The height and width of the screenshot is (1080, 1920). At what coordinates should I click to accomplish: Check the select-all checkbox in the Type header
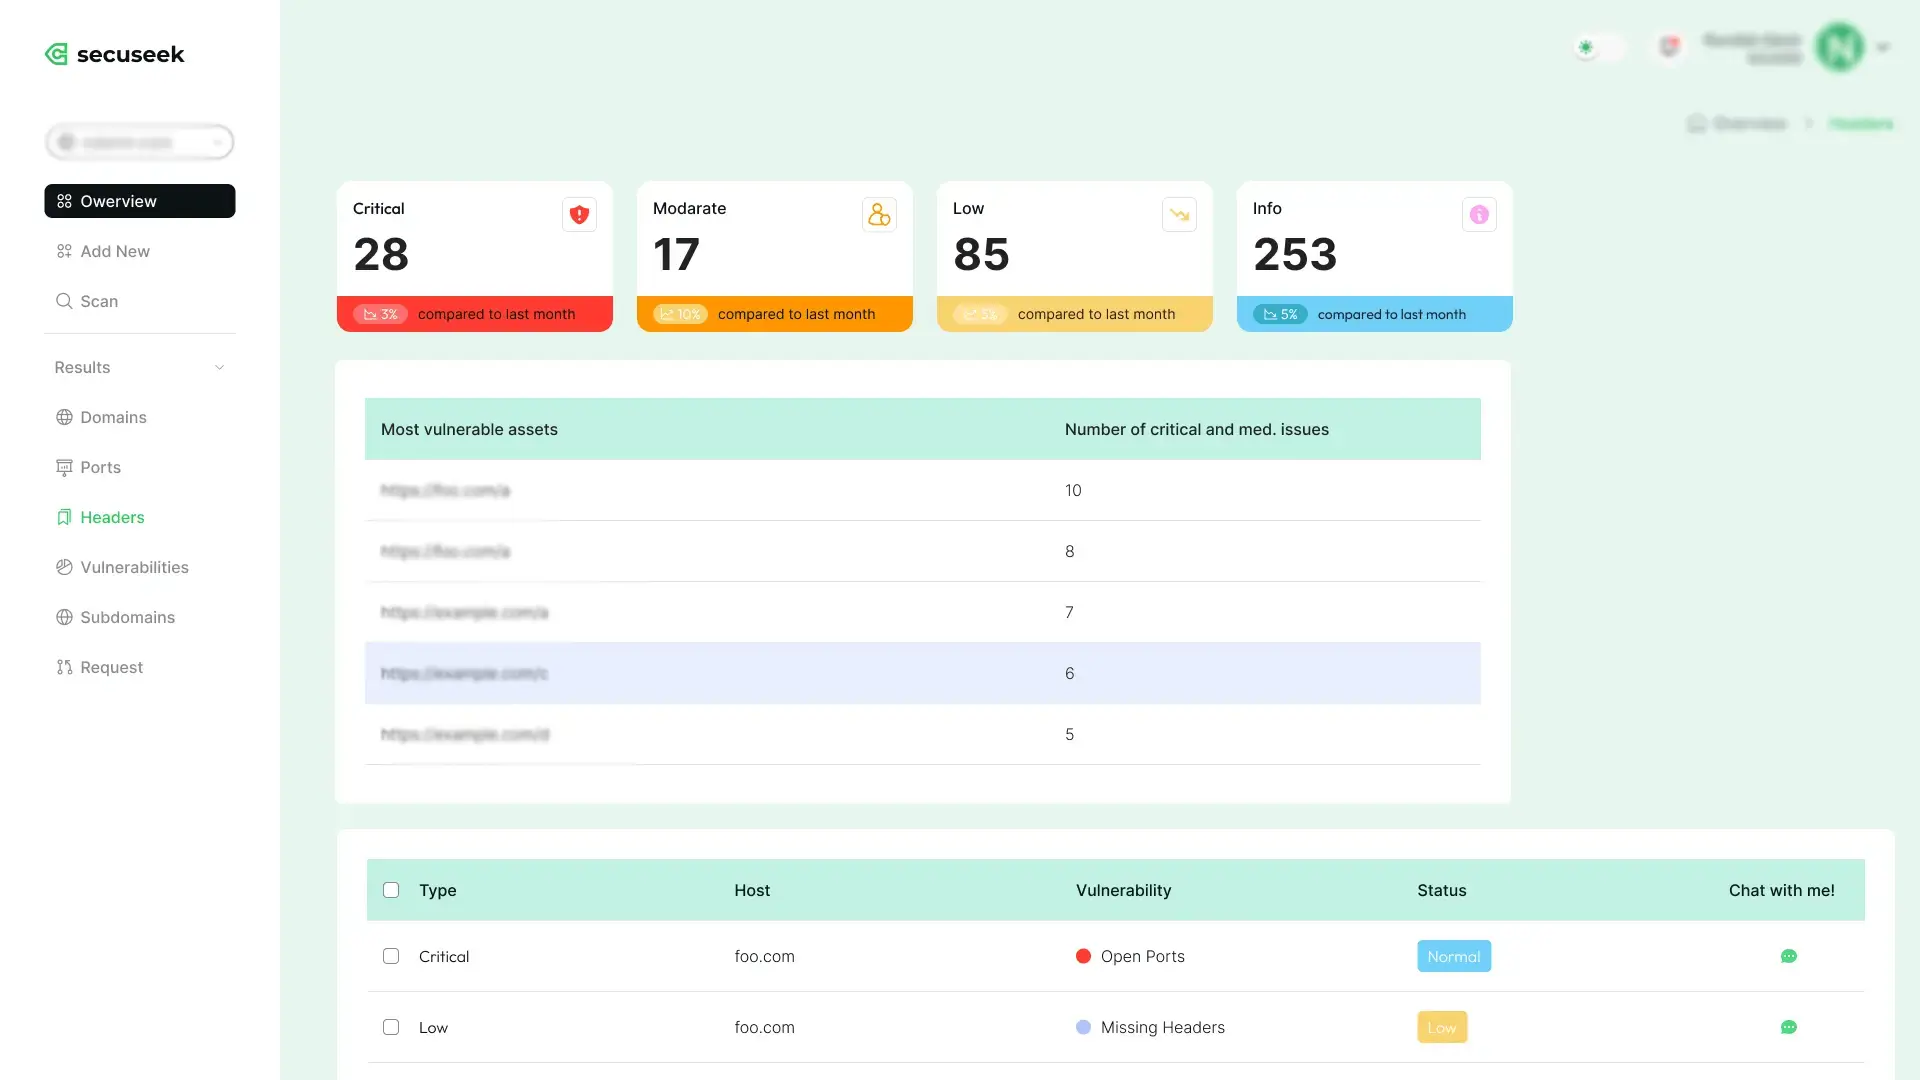[391, 891]
